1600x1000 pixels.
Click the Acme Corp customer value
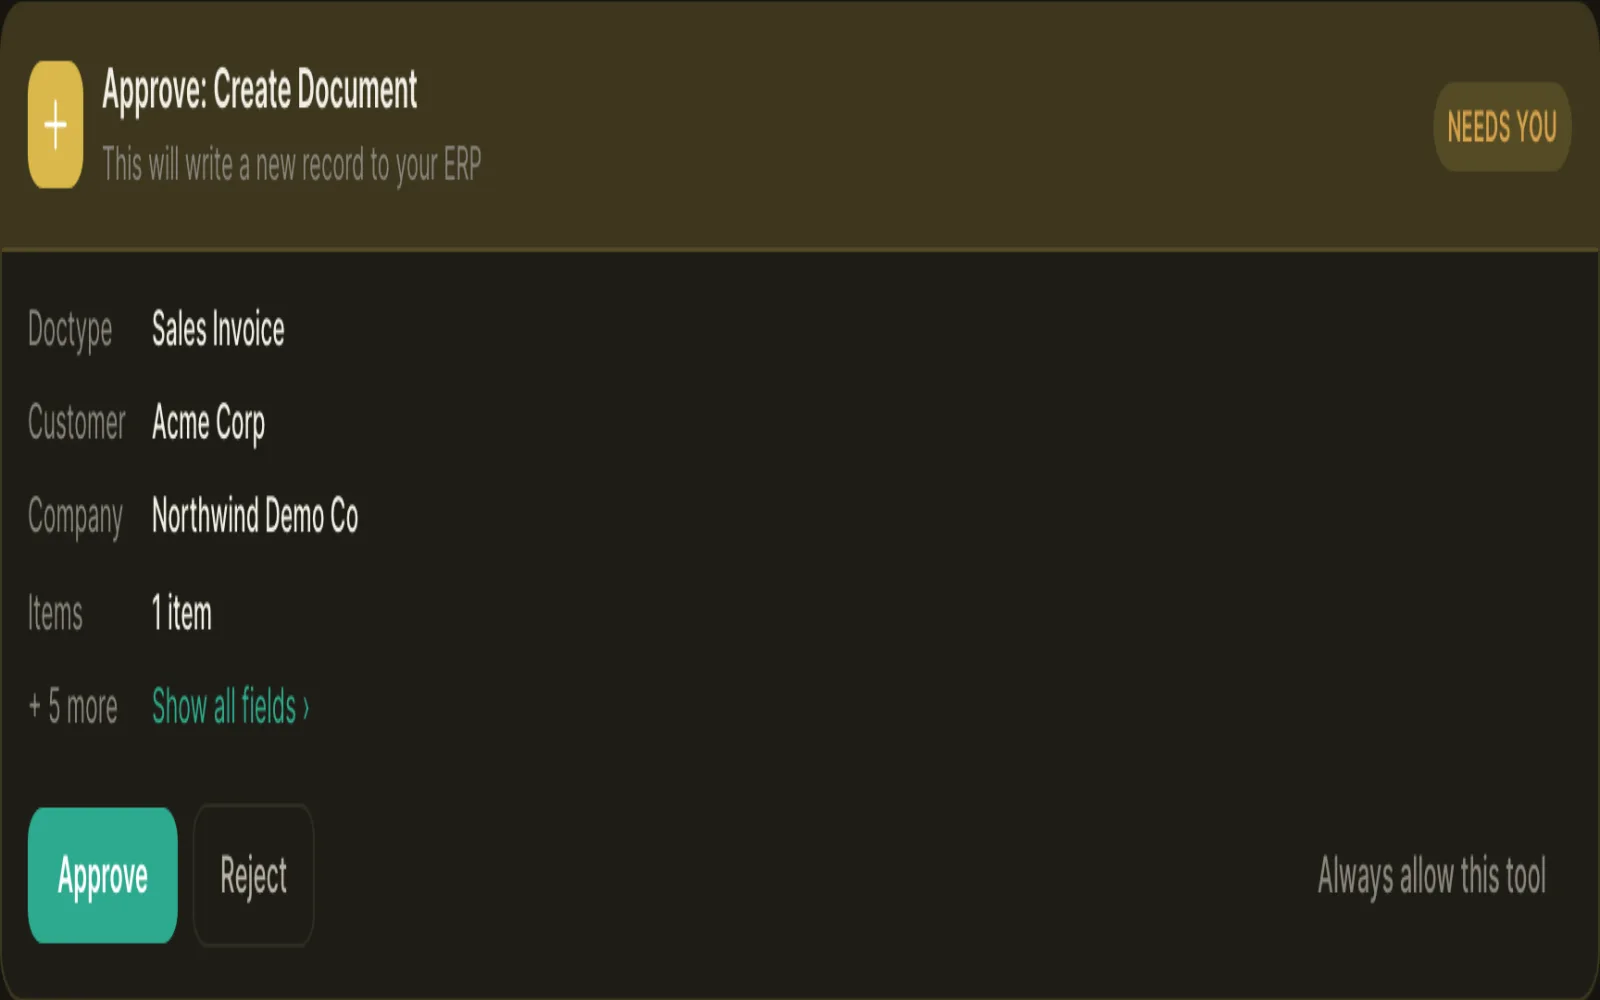208,423
